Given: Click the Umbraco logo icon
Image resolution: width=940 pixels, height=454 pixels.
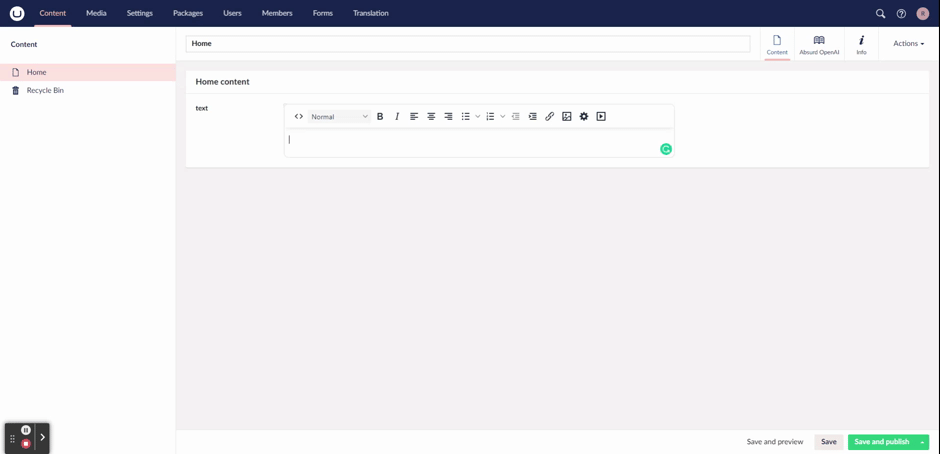Looking at the screenshot, I should tap(17, 13).
